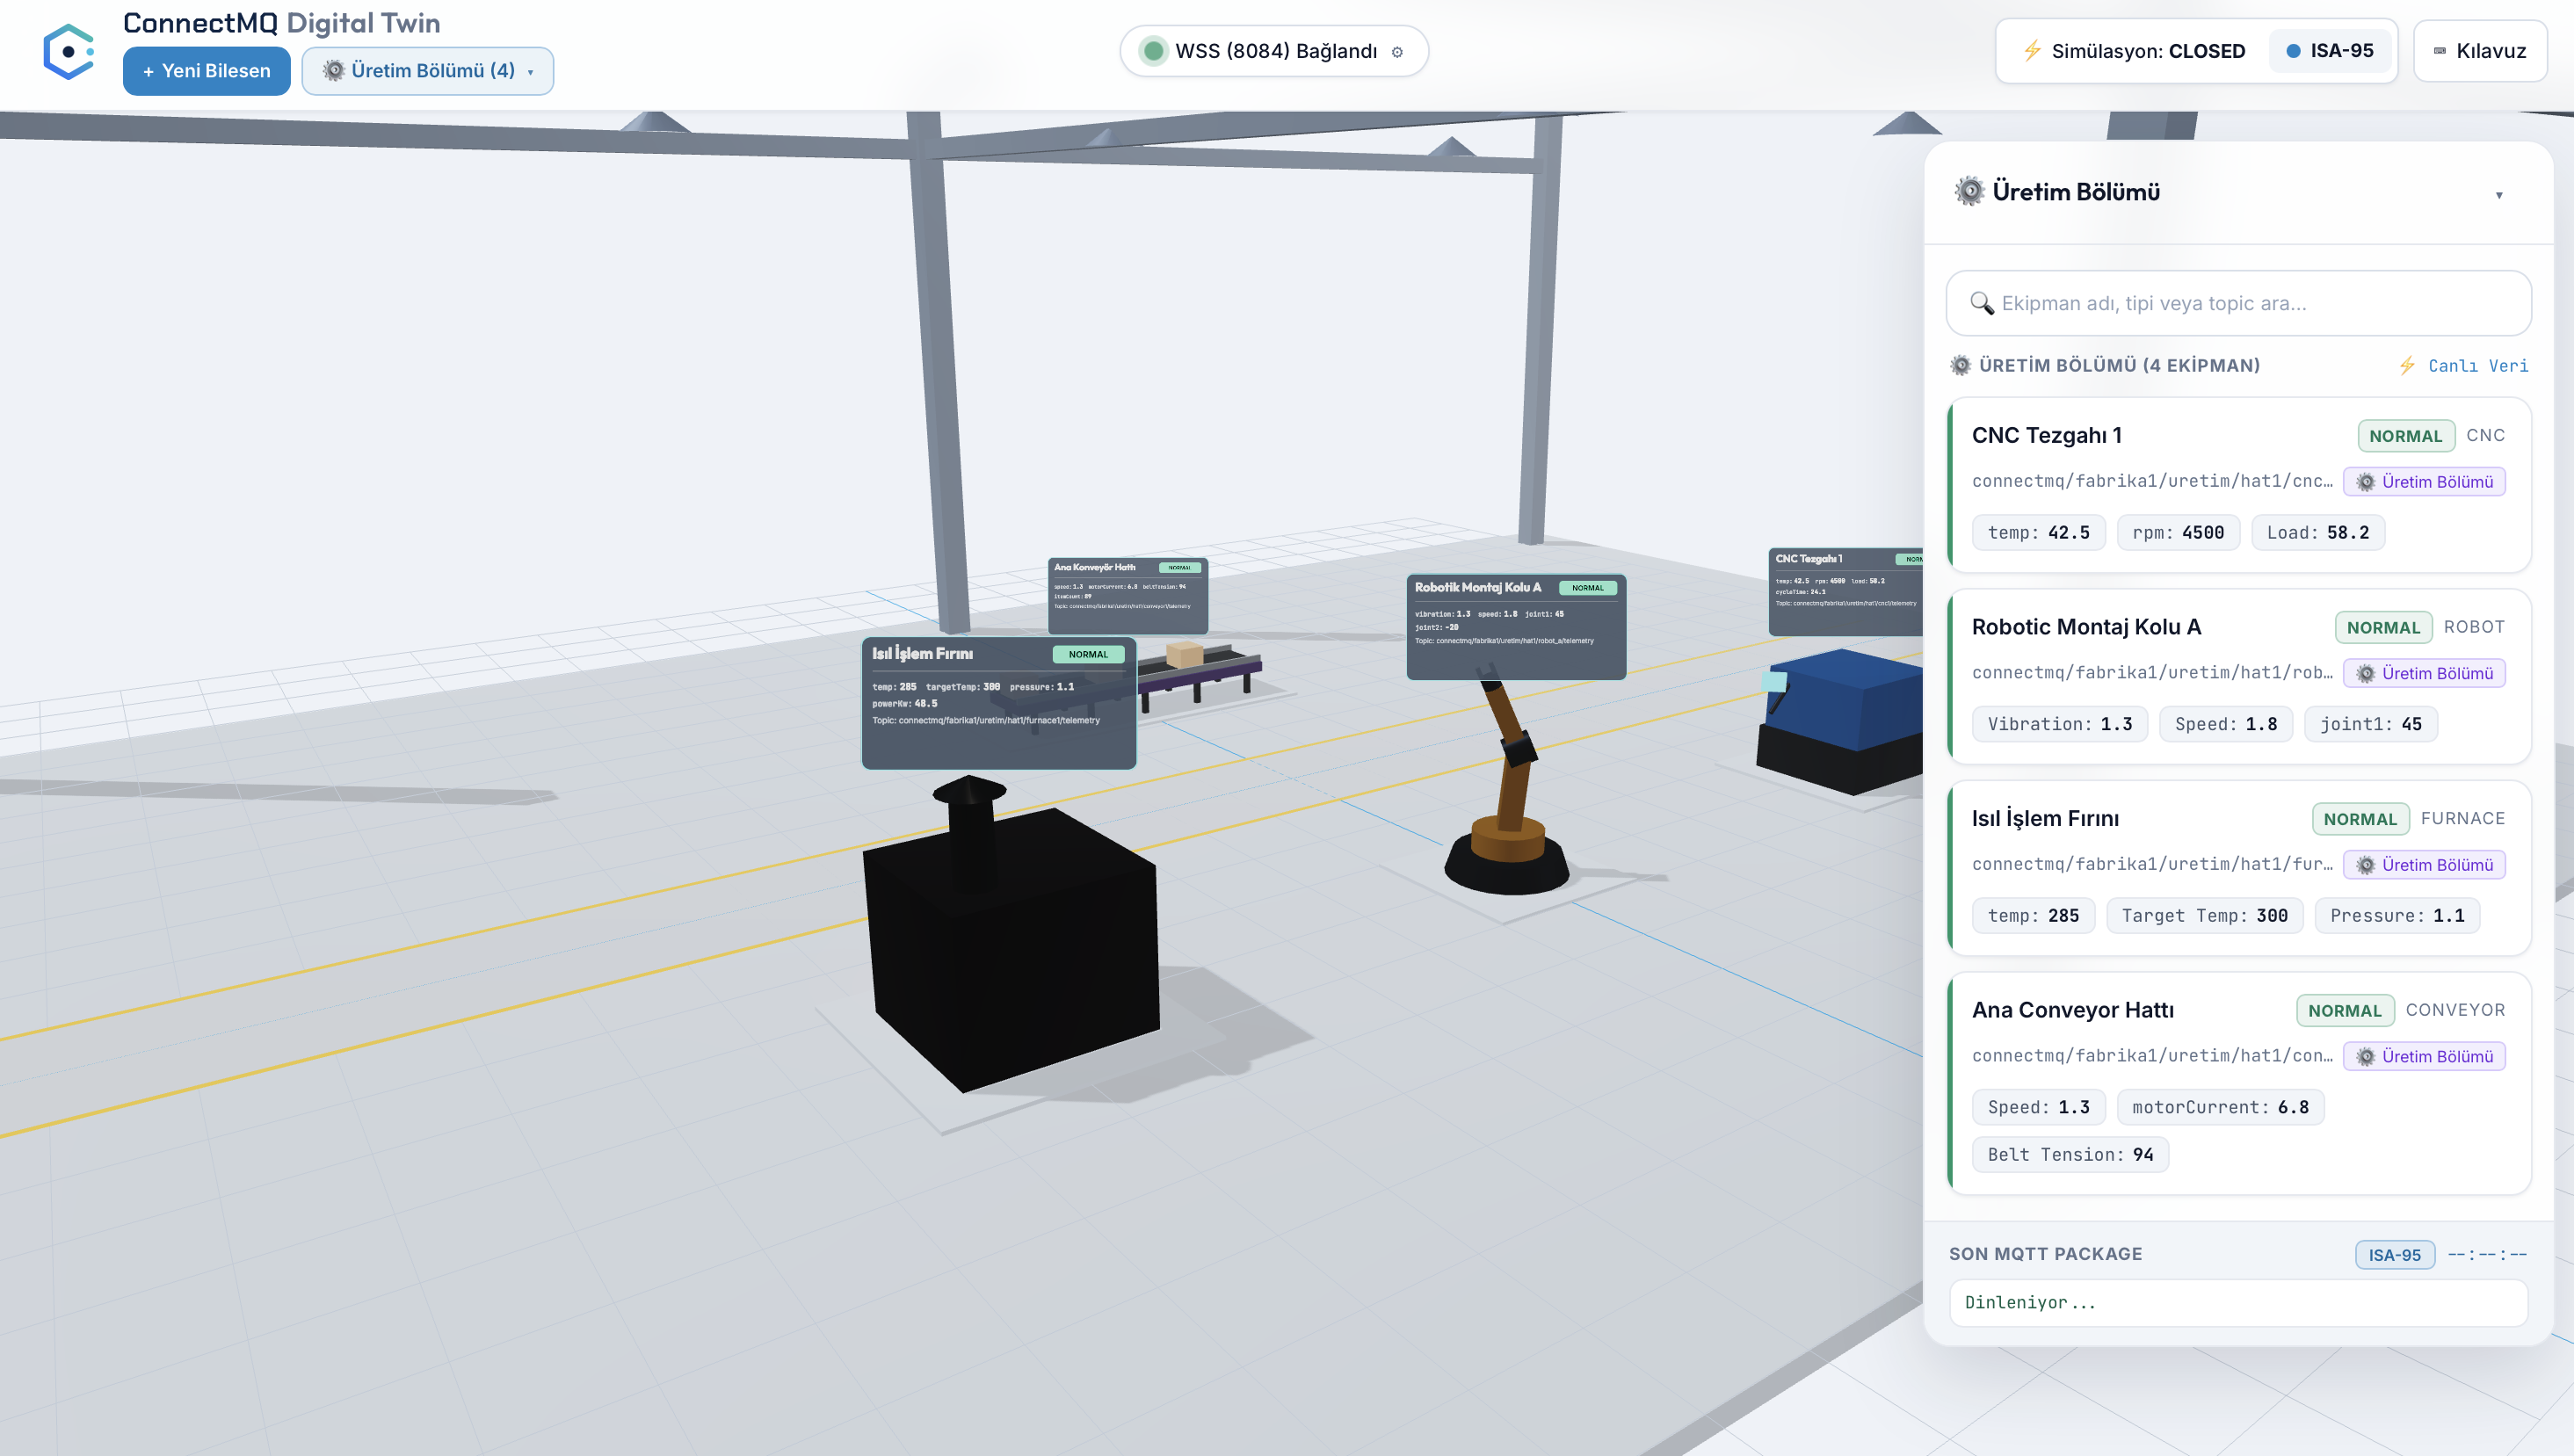Viewport: 2574px width, 1456px height.
Task: Click the gear icon before ÜRETİM BÖLÜMÜ (4 EKİPMAN)
Action: 1961,366
